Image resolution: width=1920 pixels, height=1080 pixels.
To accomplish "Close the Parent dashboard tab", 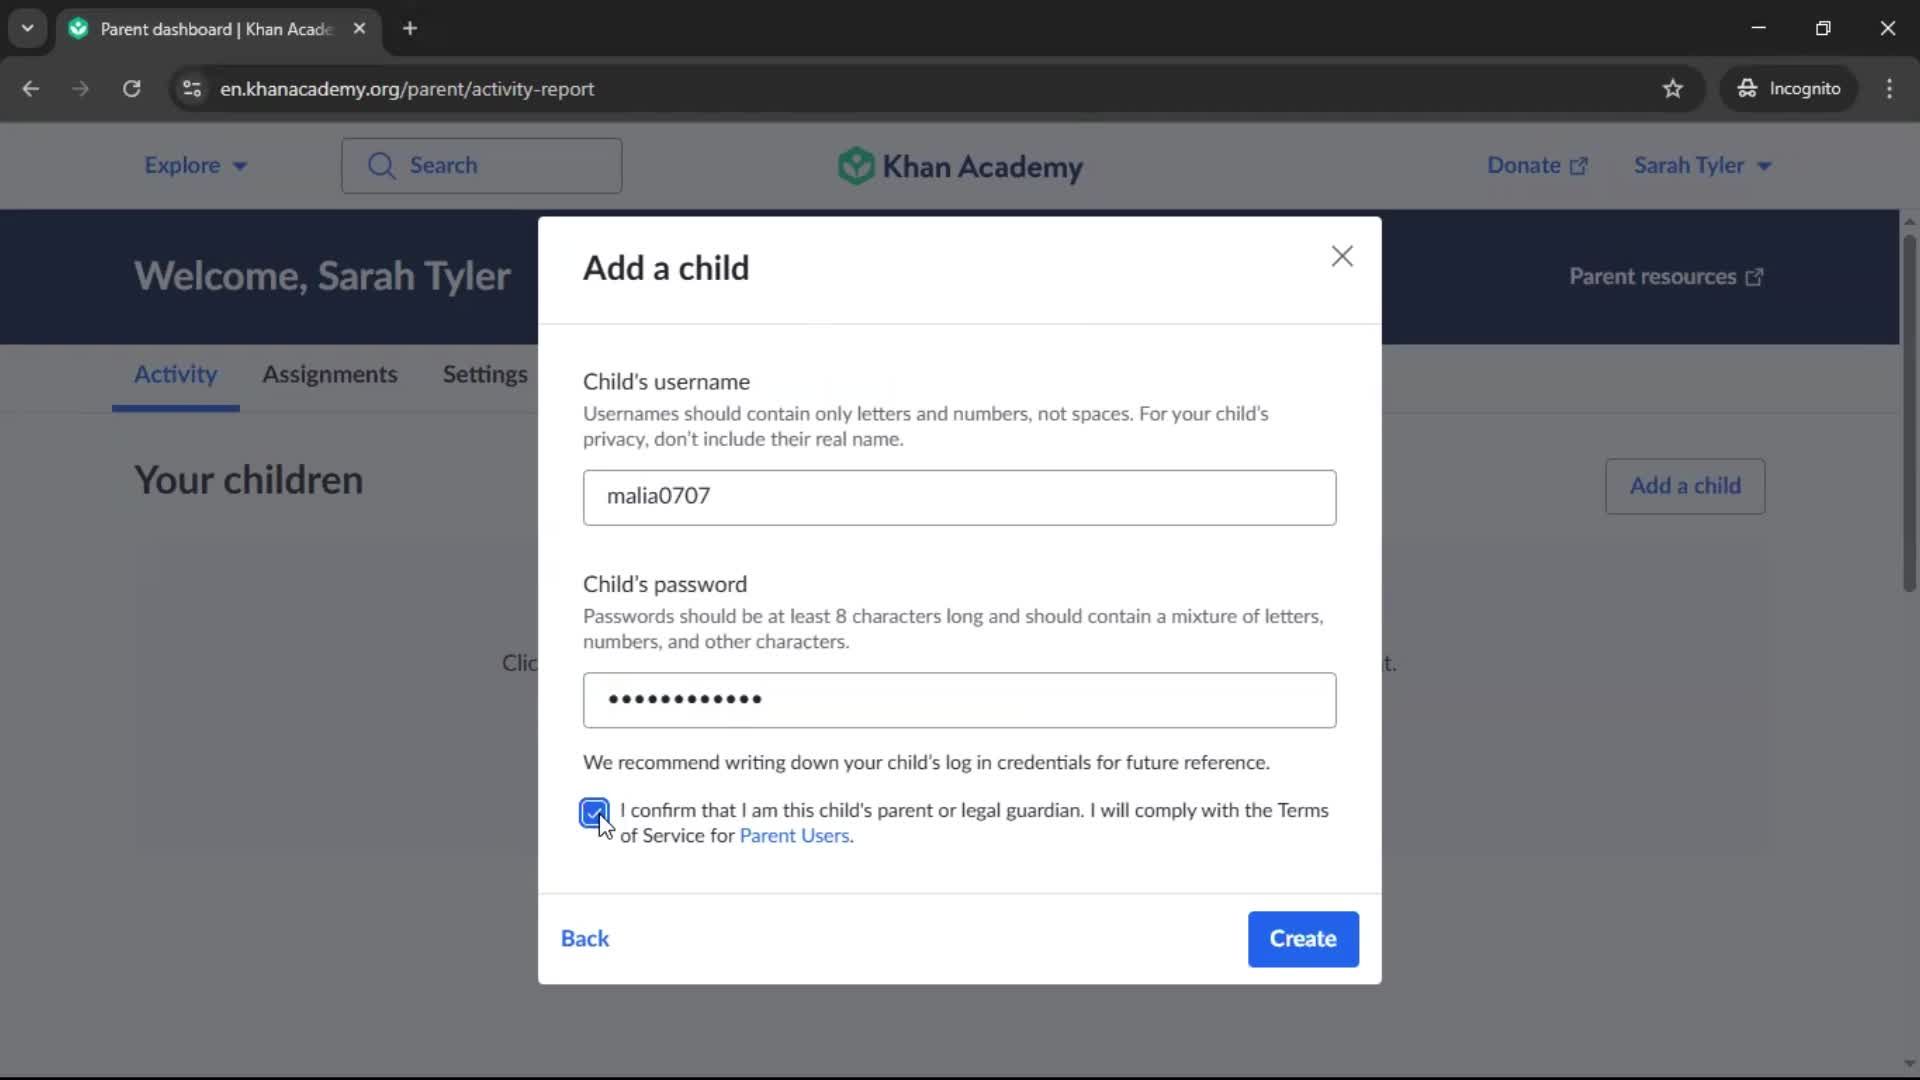I will tap(359, 29).
